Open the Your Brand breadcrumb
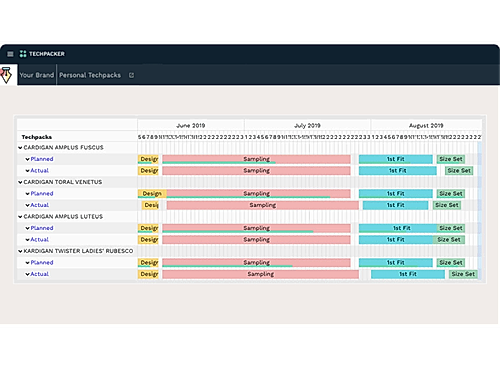The image size is (502, 368). (x=37, y=75)
